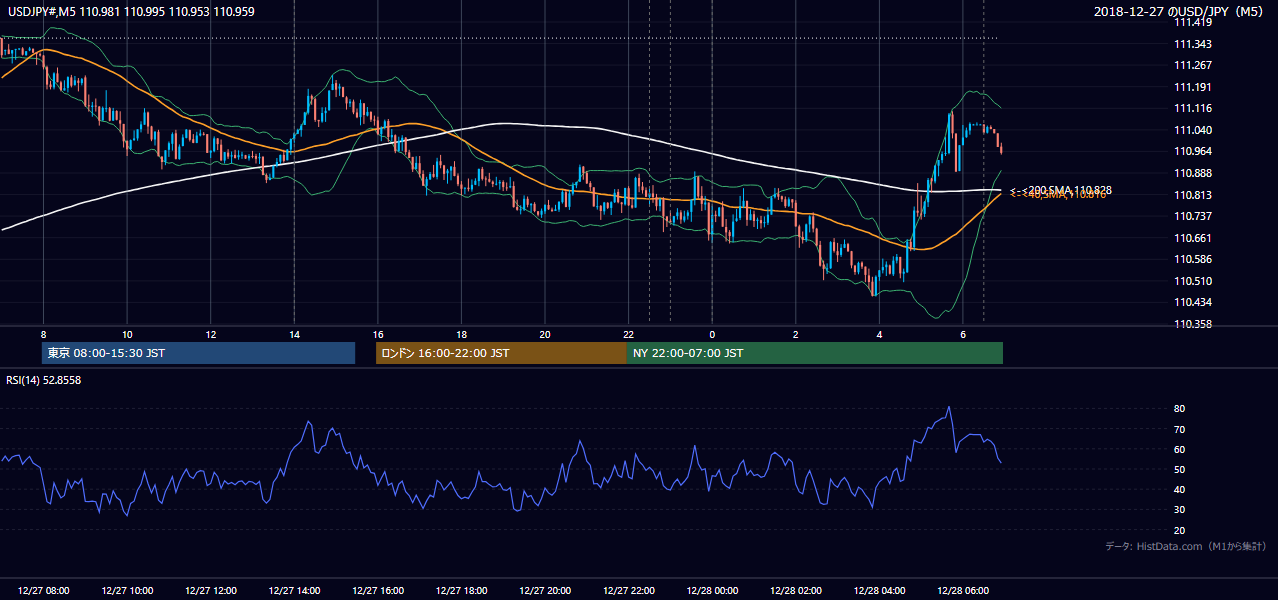The width and height of the screenshot is (1278, 600).
Task: Click the 12/28 06:00 bottom date label
Action: [963, 591]
